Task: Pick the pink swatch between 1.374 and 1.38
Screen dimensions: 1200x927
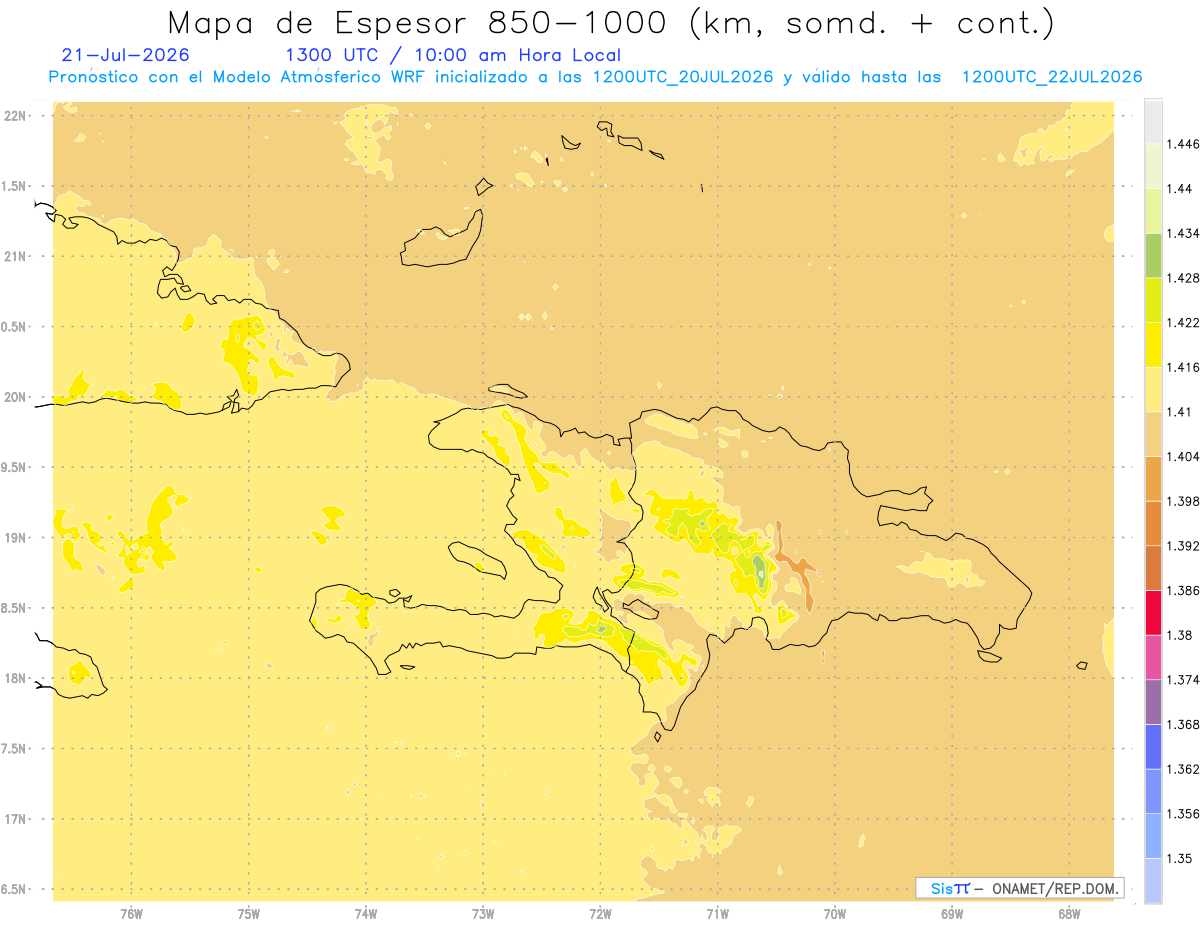Action: coord(1153,657)
